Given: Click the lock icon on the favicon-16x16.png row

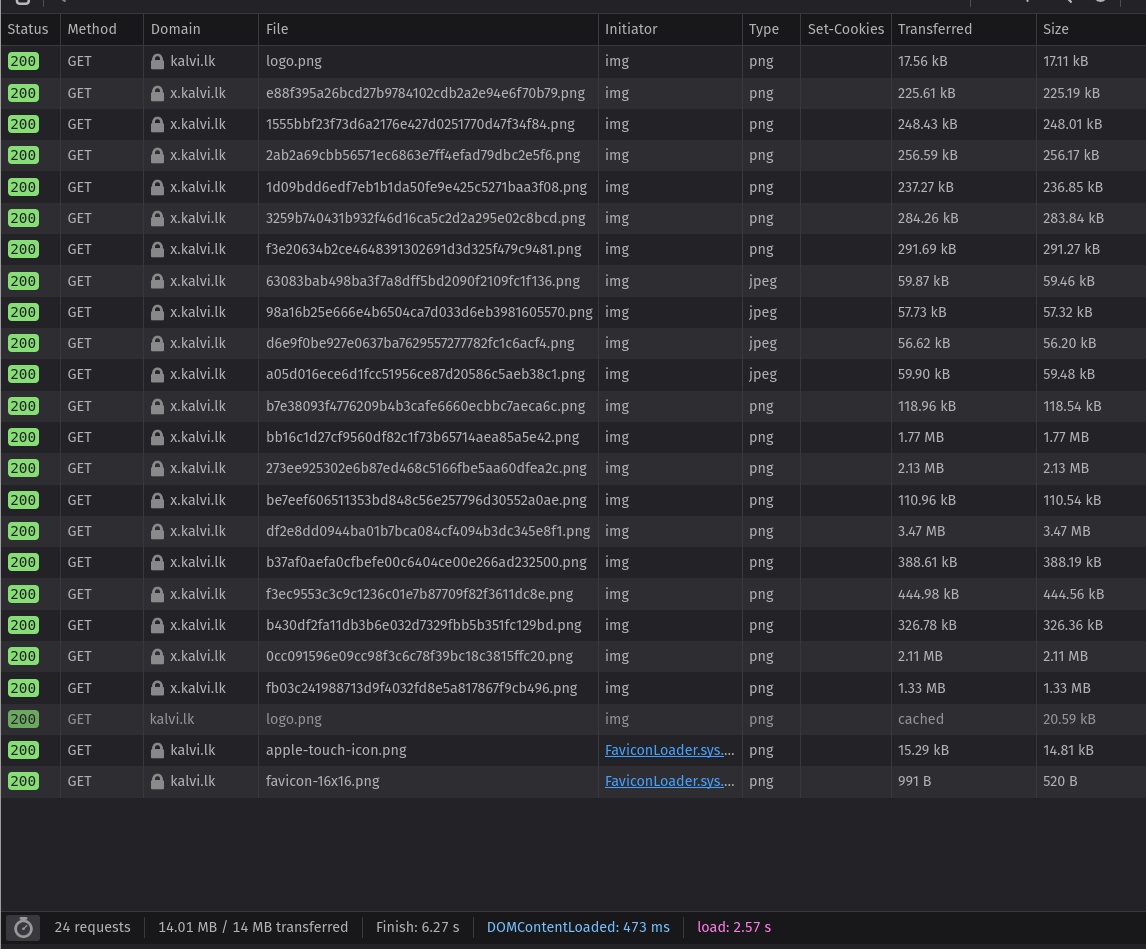Looking at the screenshot, I should pyautogui.click(x=157, y=781).
